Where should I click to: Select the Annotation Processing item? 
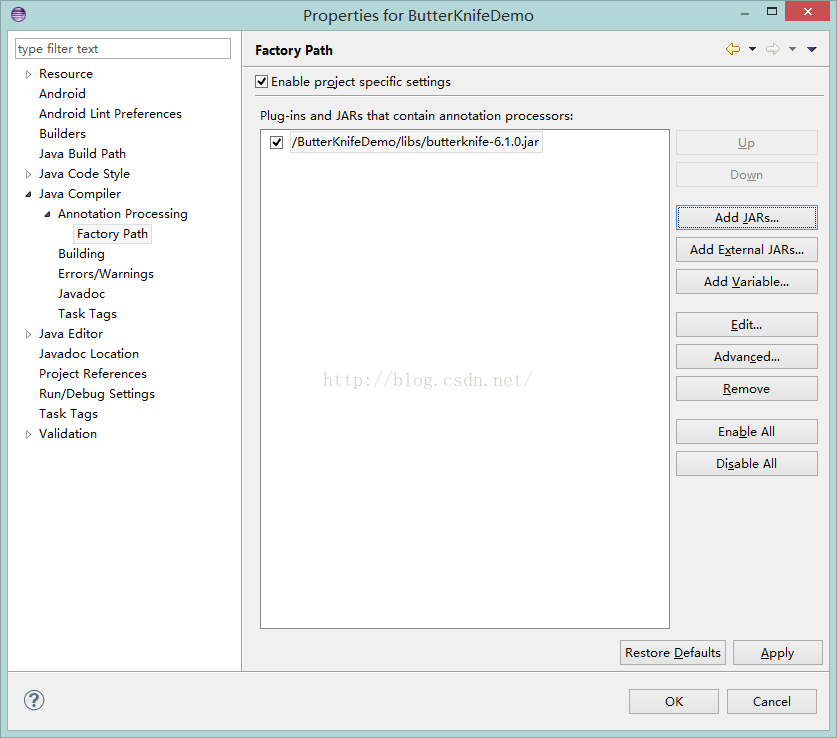[123, 213]
